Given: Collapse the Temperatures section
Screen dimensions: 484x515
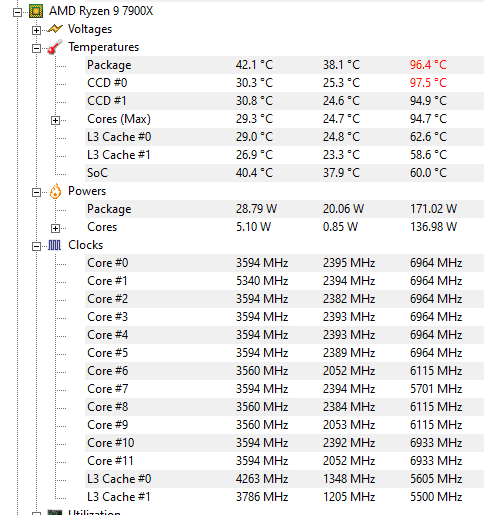Looking at the screenshot, I should (36, 49).
